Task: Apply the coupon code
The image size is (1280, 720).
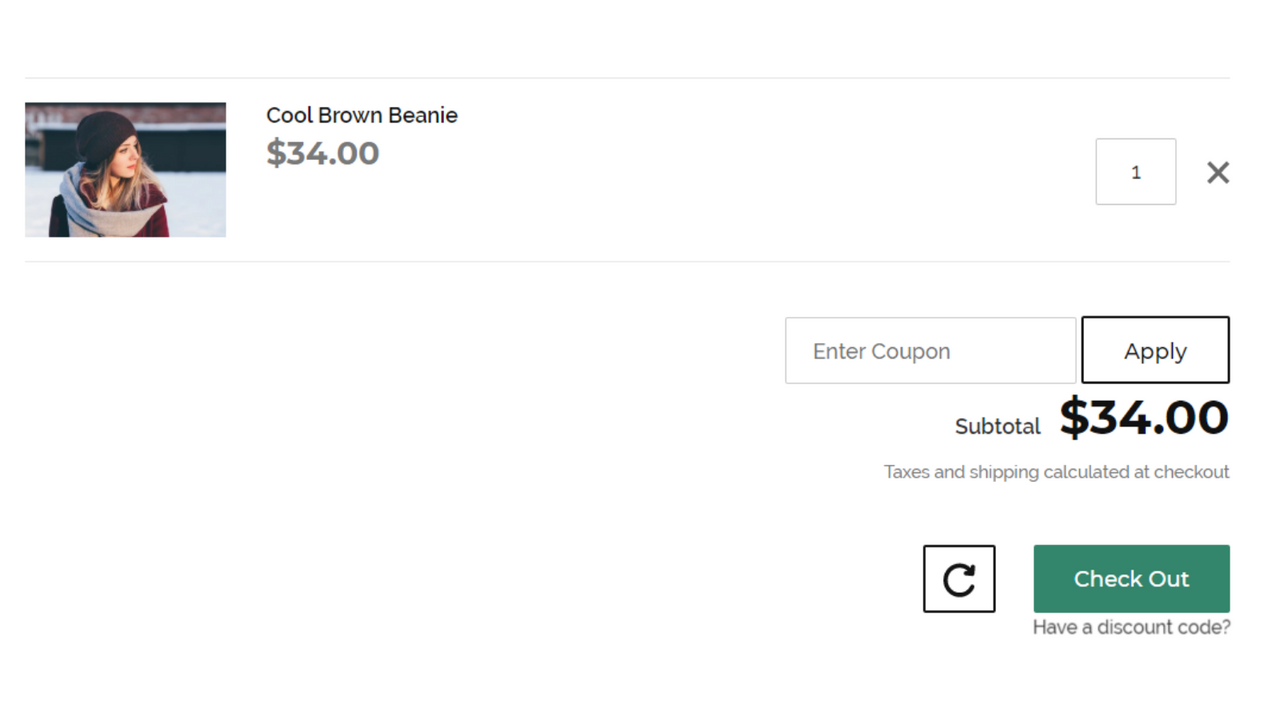Action: (1155, 350)
